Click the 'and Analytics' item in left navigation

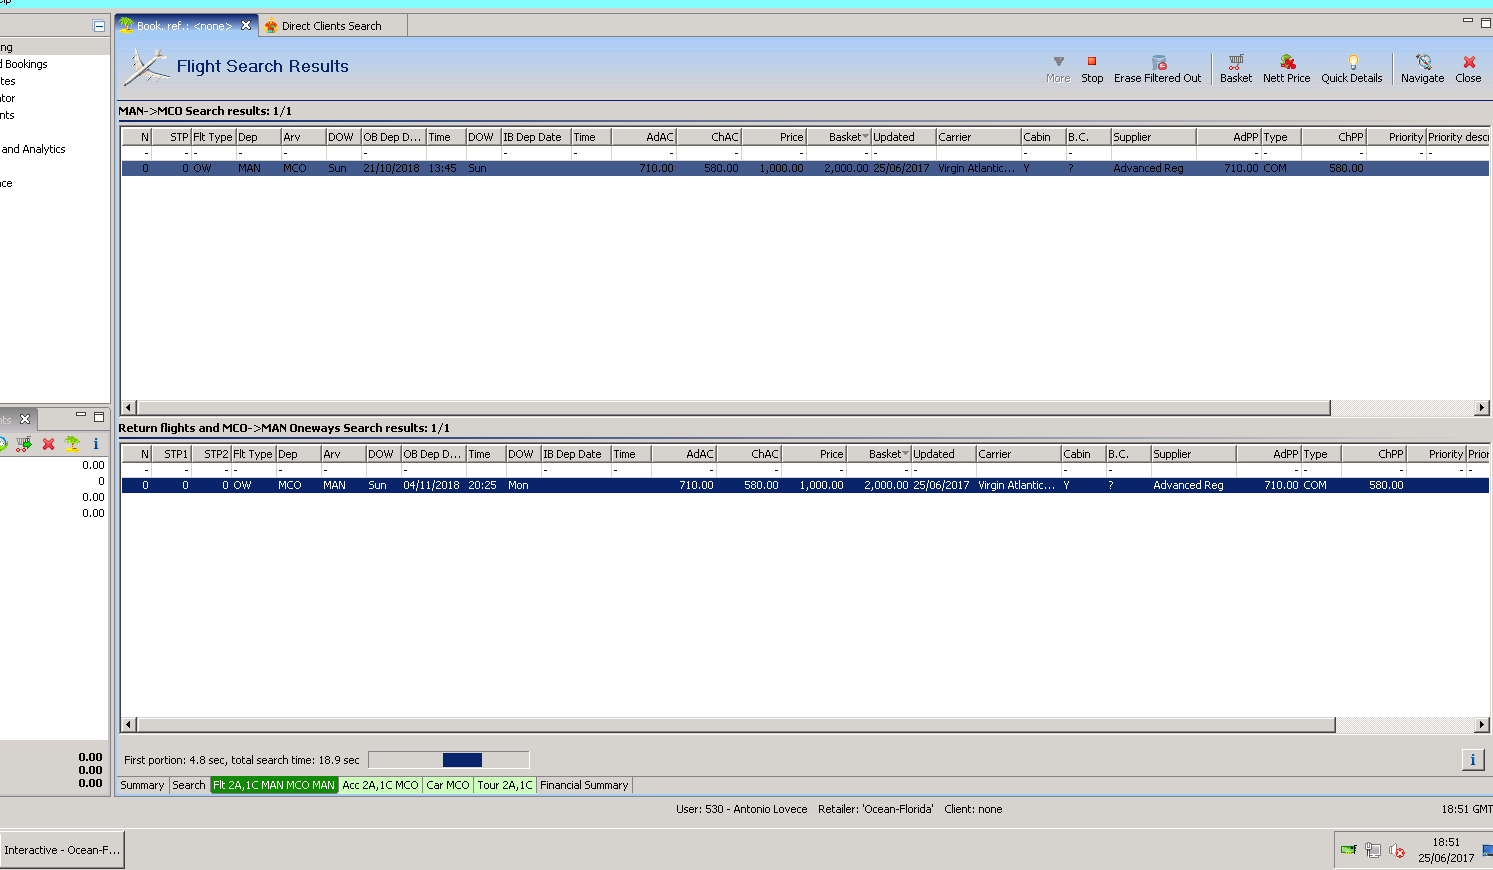tap(34, 149)
